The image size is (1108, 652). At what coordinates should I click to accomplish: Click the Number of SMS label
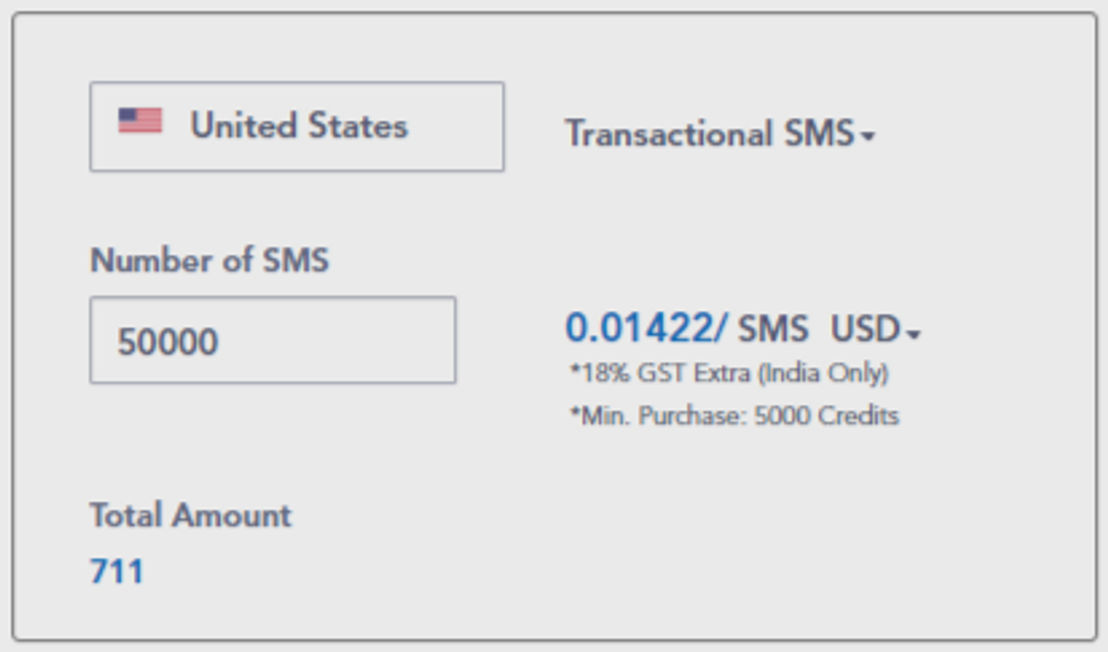[209, 260]
